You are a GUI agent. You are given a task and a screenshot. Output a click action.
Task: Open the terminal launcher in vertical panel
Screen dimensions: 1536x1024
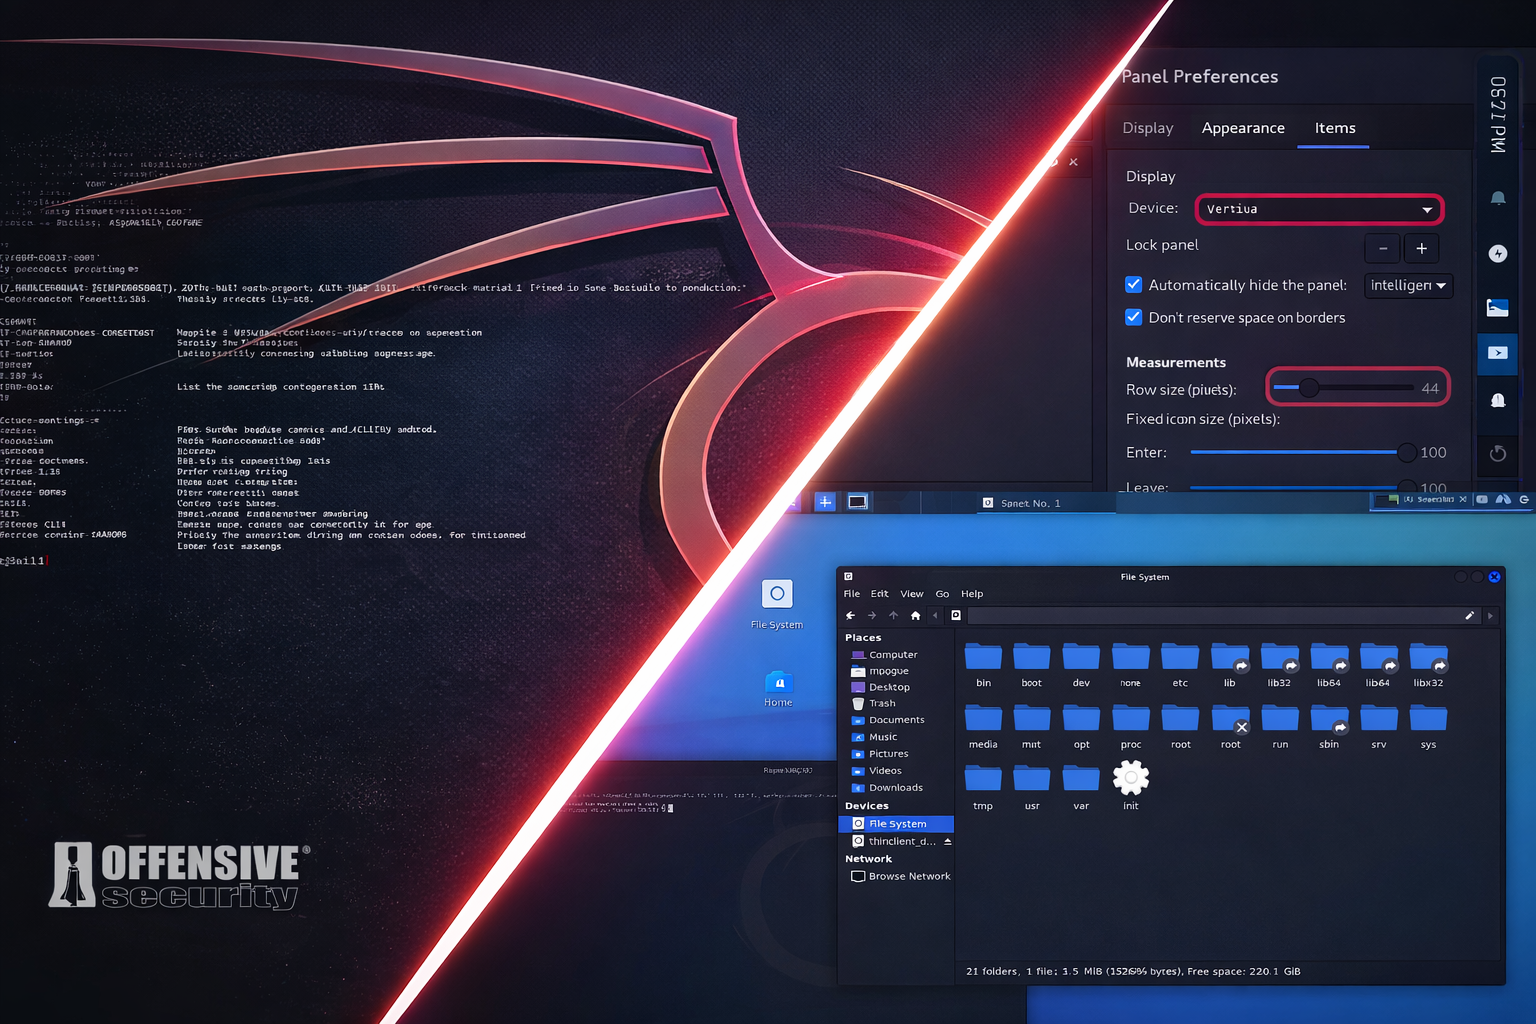(1497, 353)
